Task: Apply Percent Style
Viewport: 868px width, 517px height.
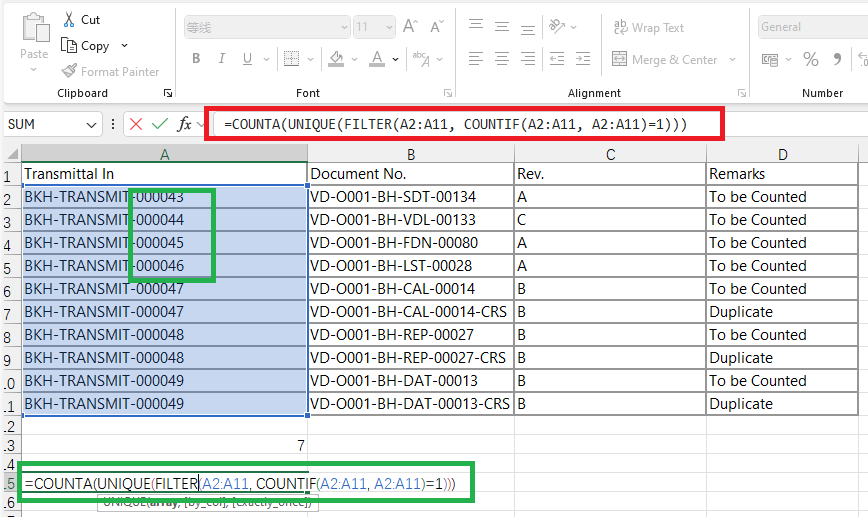Action: [x=811, y=59]
